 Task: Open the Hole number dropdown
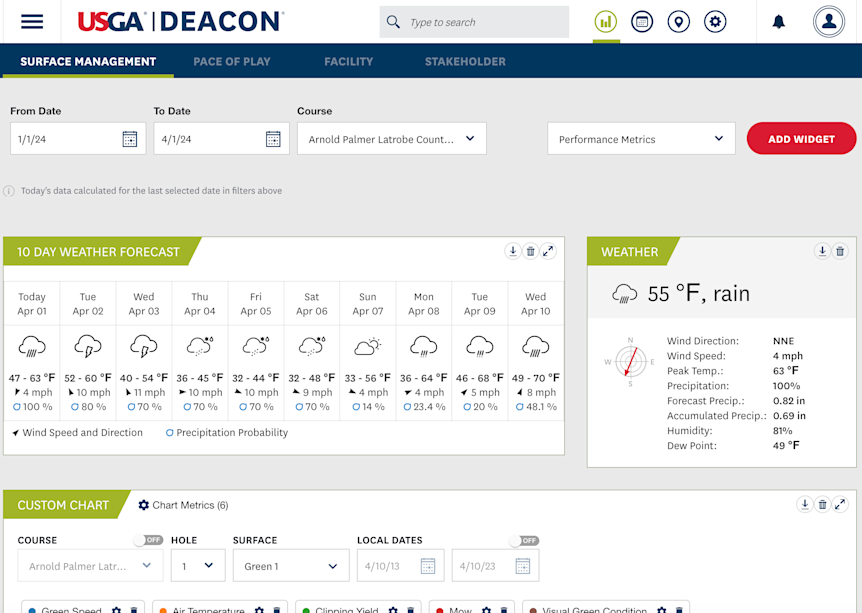[x=197, y=565]
